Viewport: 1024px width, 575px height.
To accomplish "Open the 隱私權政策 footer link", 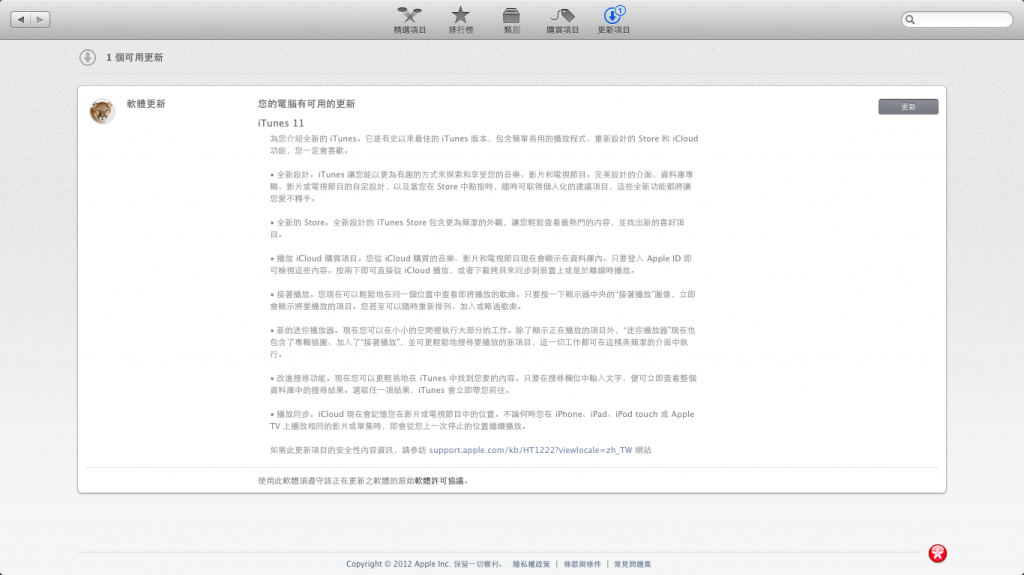I will (531, 564).
